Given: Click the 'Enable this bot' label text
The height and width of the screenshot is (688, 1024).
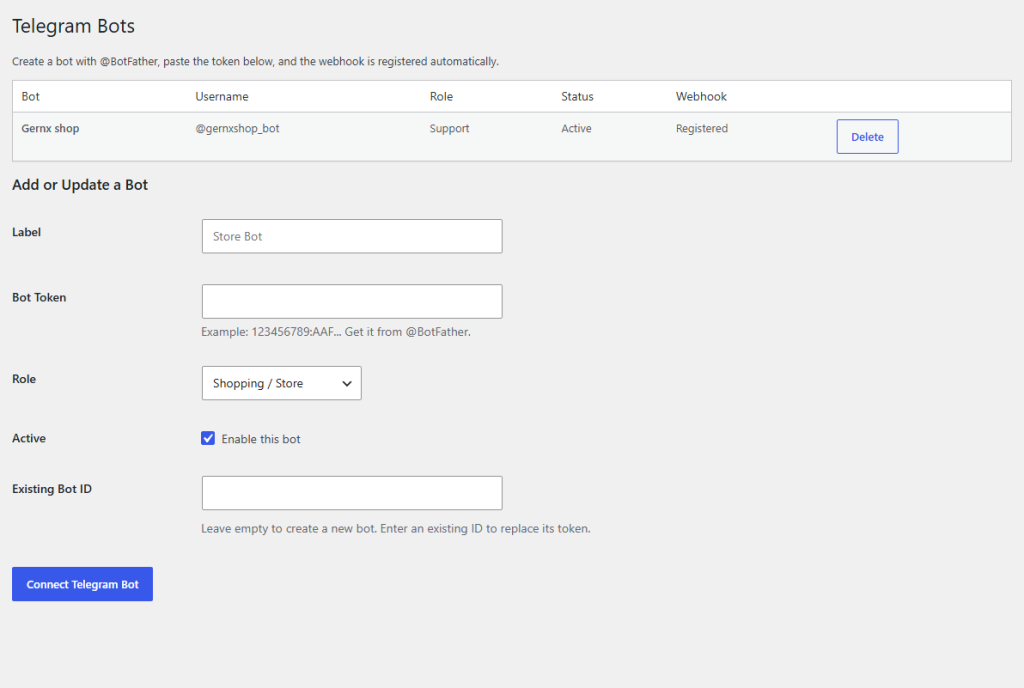Looking at the screenshot, I should click(x=261, y=439).
